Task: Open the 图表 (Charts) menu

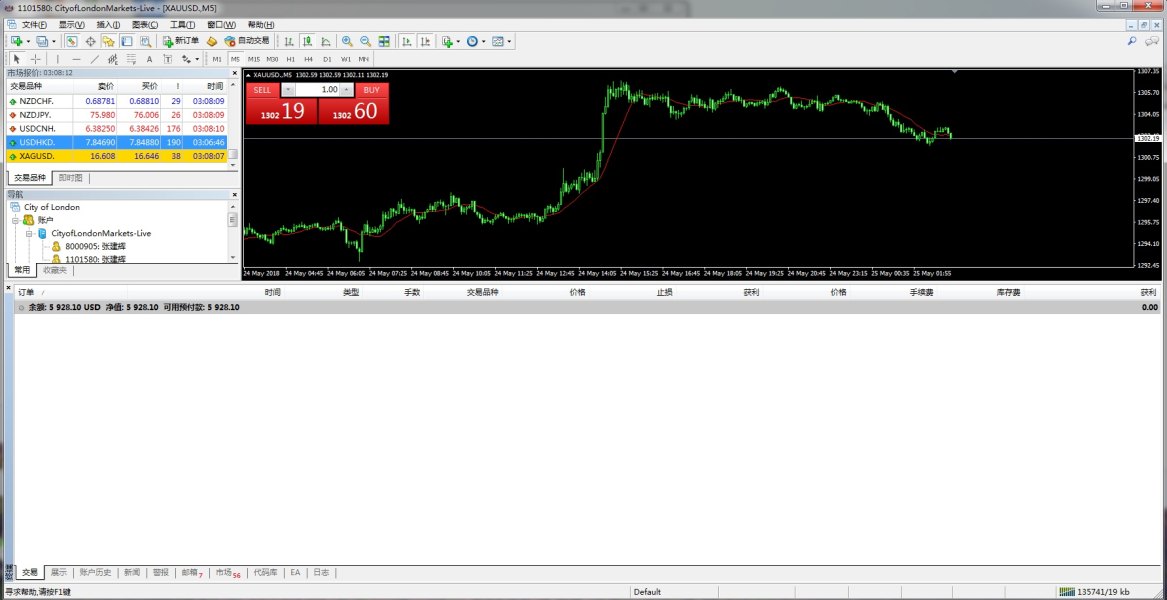Action: click(145, 24)
